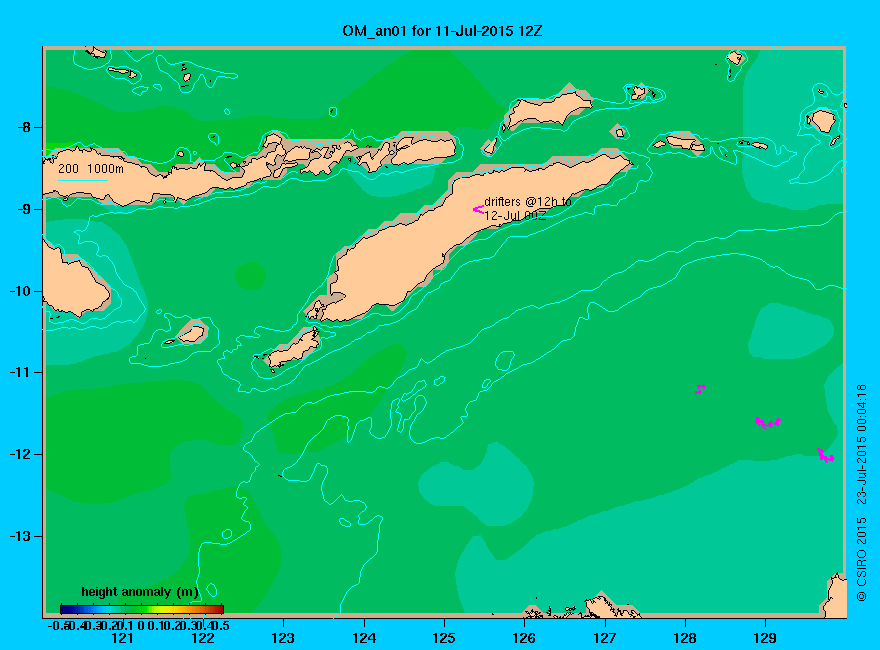Click the map title OM_an01 for 11-Jul-2015 12Z
Image resolution: width=880 pixels, height=650 pixels.
coord(442,31)
